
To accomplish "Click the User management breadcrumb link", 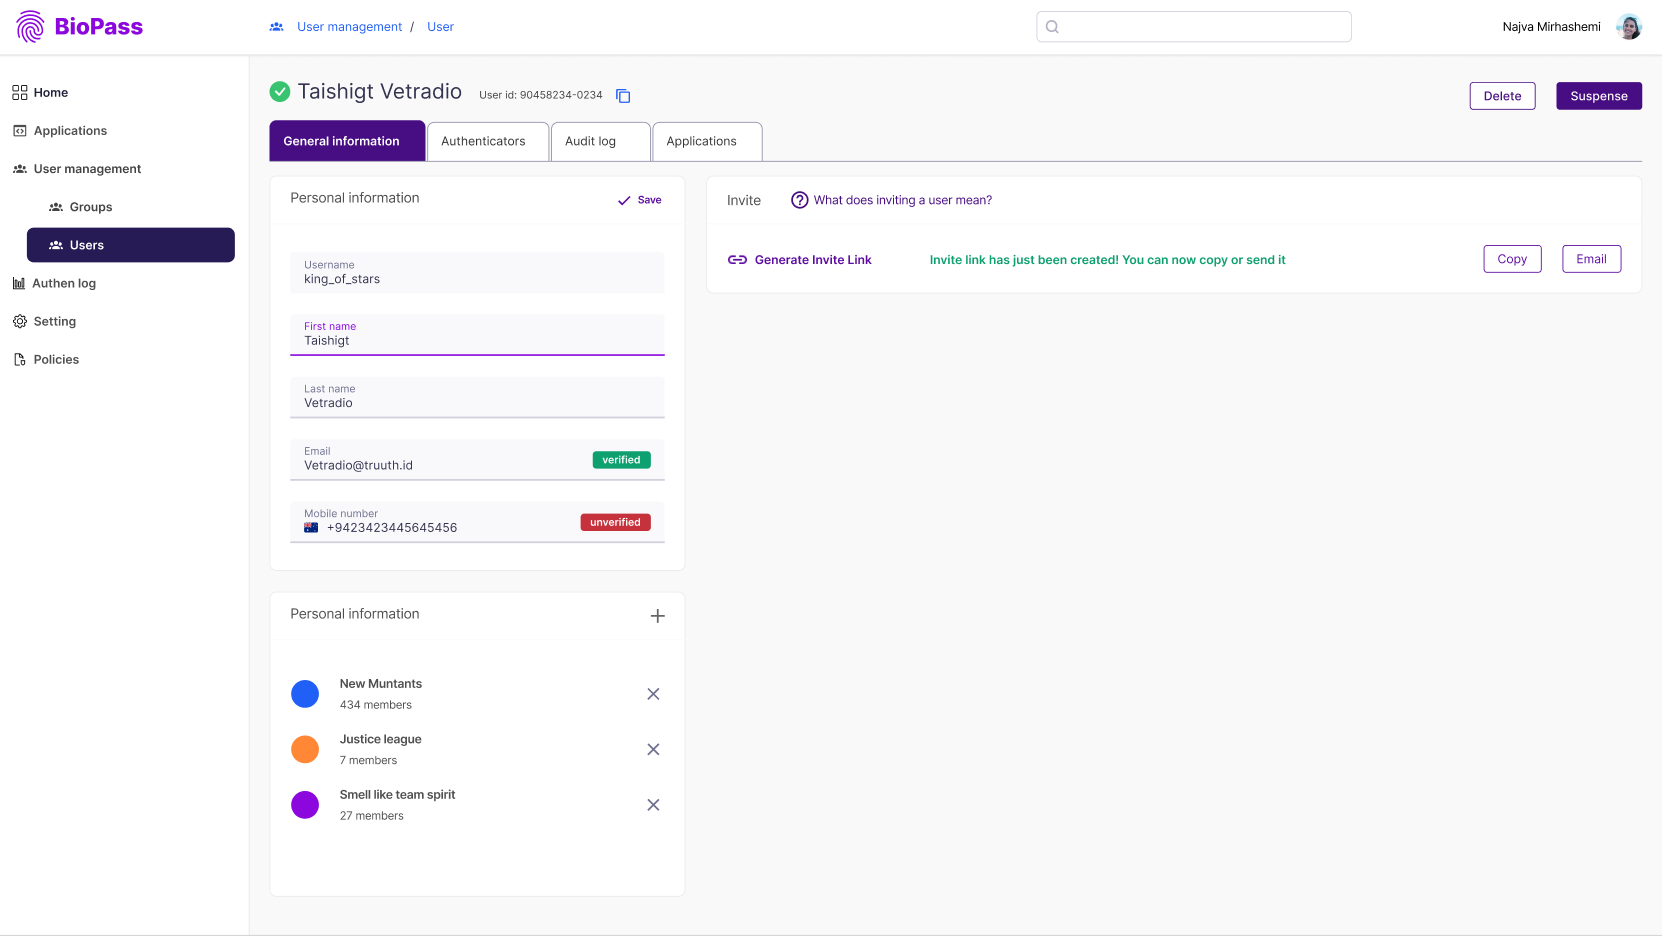I will click(349, 27).
